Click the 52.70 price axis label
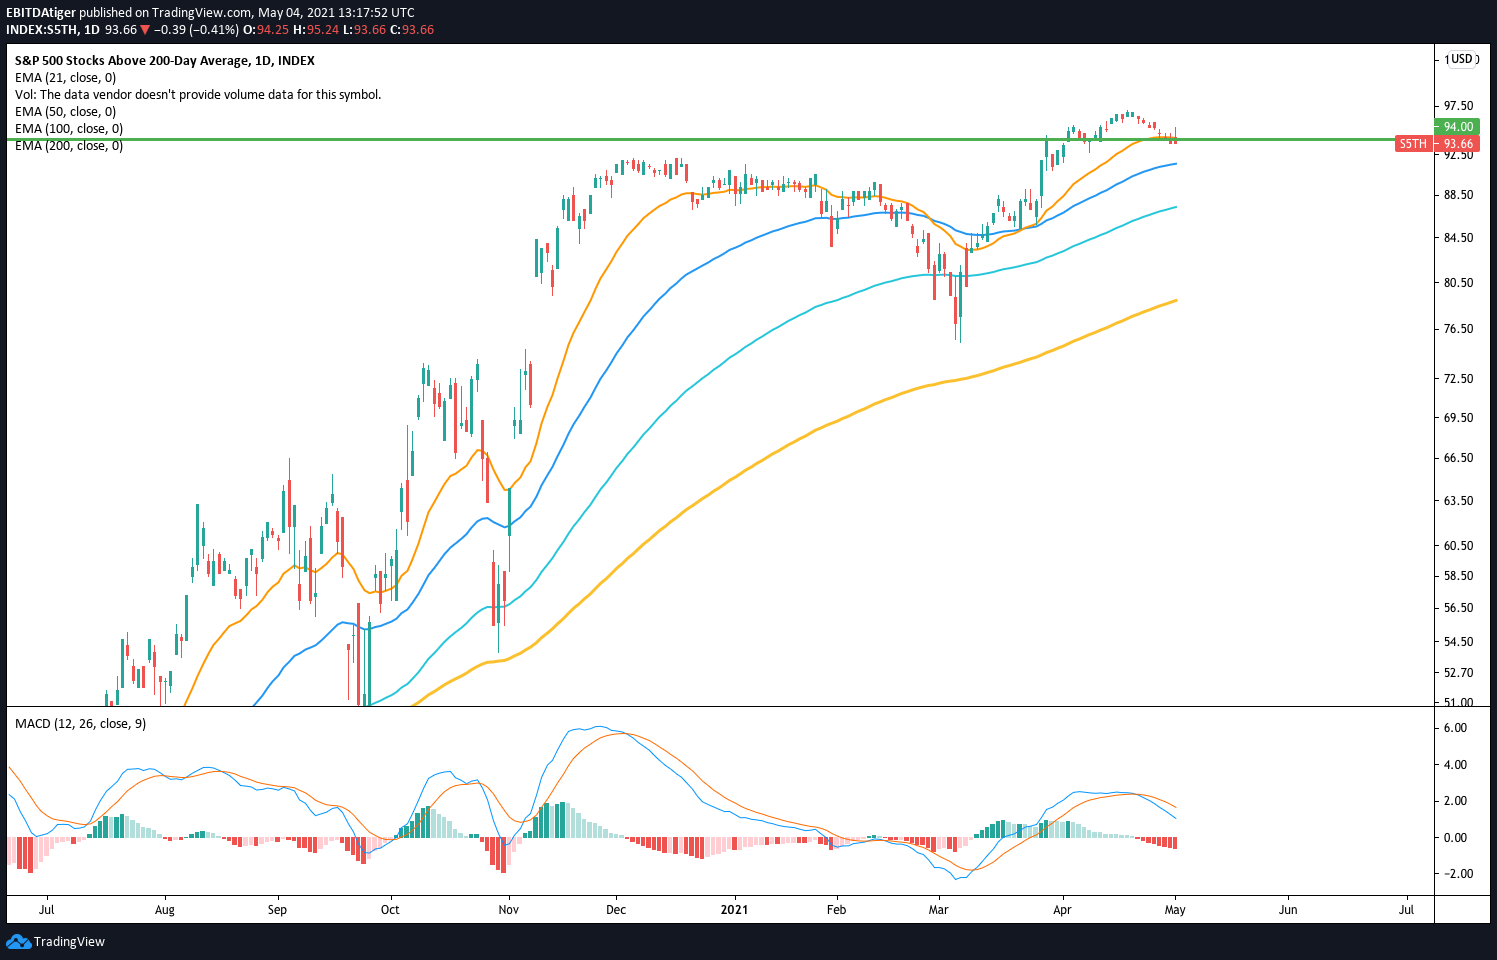This screenshot has width=1497, height=960. coord(1458,673)
